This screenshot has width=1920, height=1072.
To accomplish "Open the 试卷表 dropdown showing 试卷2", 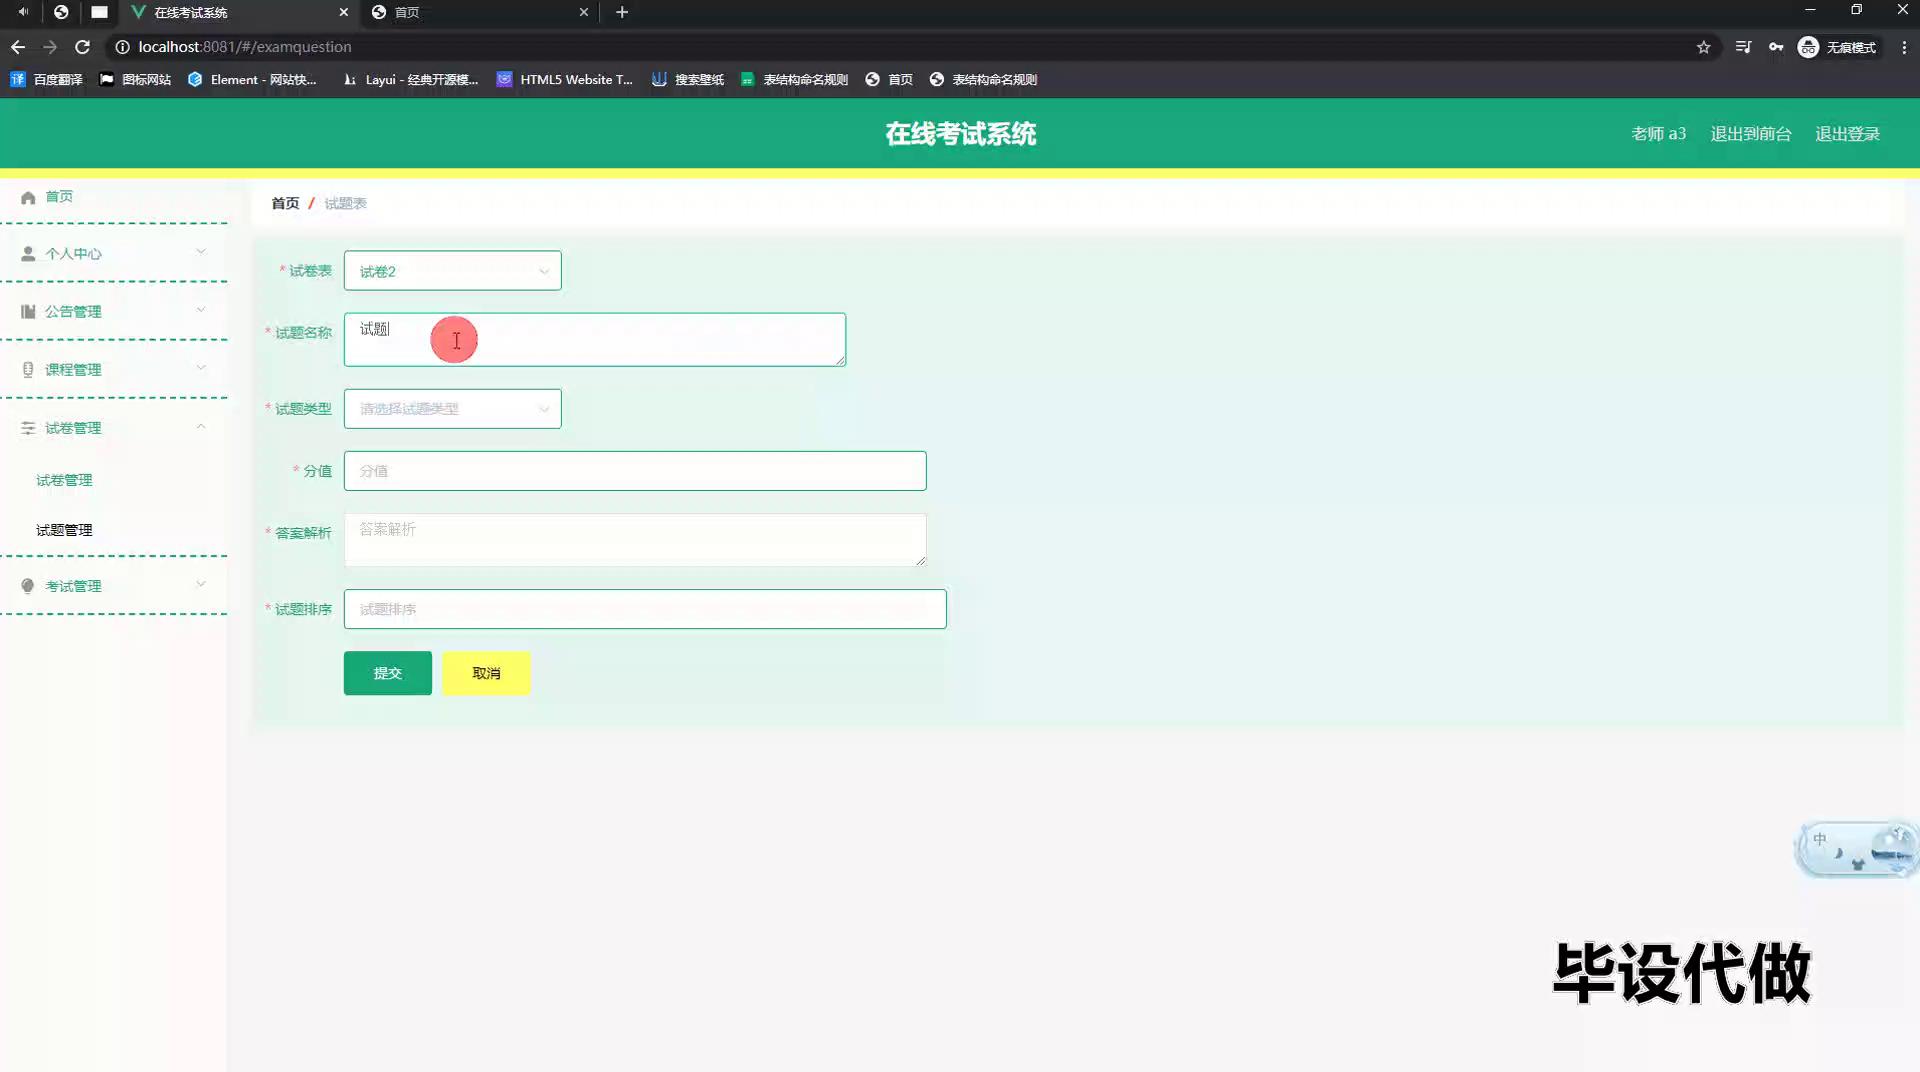I will click(452, 271).
